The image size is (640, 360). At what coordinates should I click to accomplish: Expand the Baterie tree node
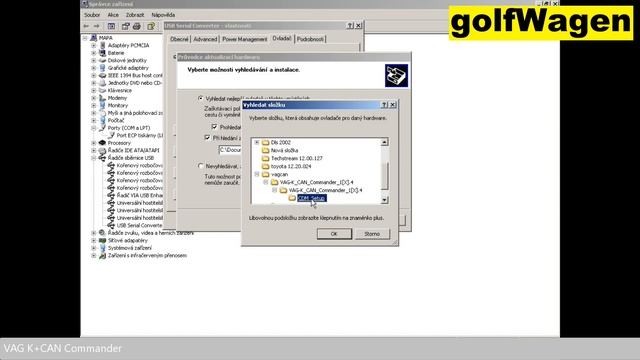pos(94,53)
